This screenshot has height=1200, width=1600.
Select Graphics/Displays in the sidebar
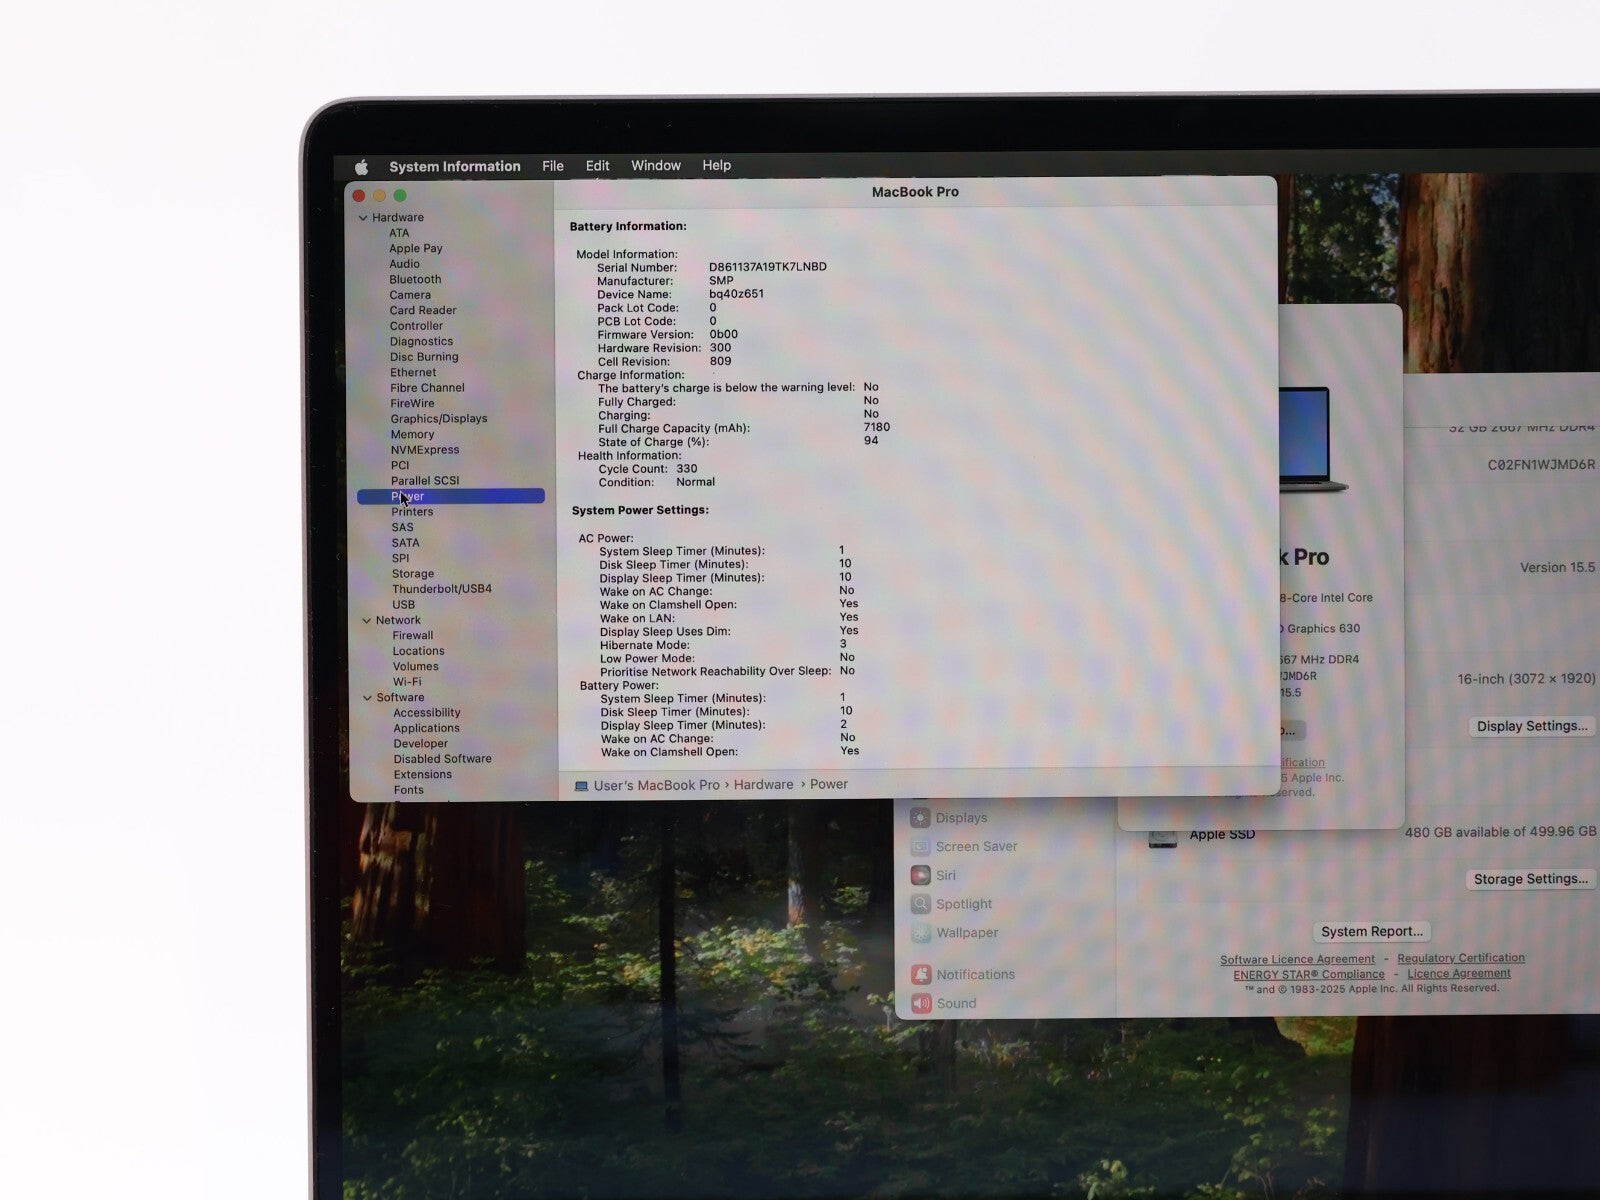tap(439, 419)
